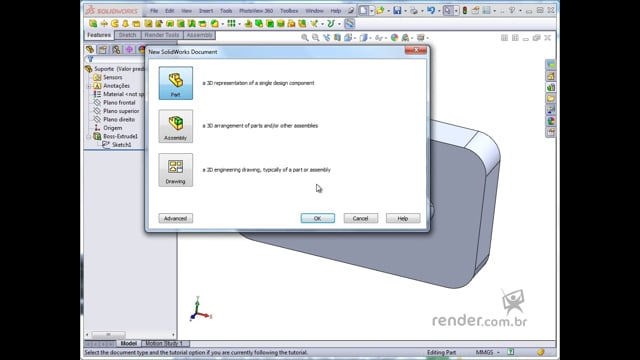Collapse the Boss-Extrude1 tree node
Viewport: 640px width, 360px height.
point(89,136)
